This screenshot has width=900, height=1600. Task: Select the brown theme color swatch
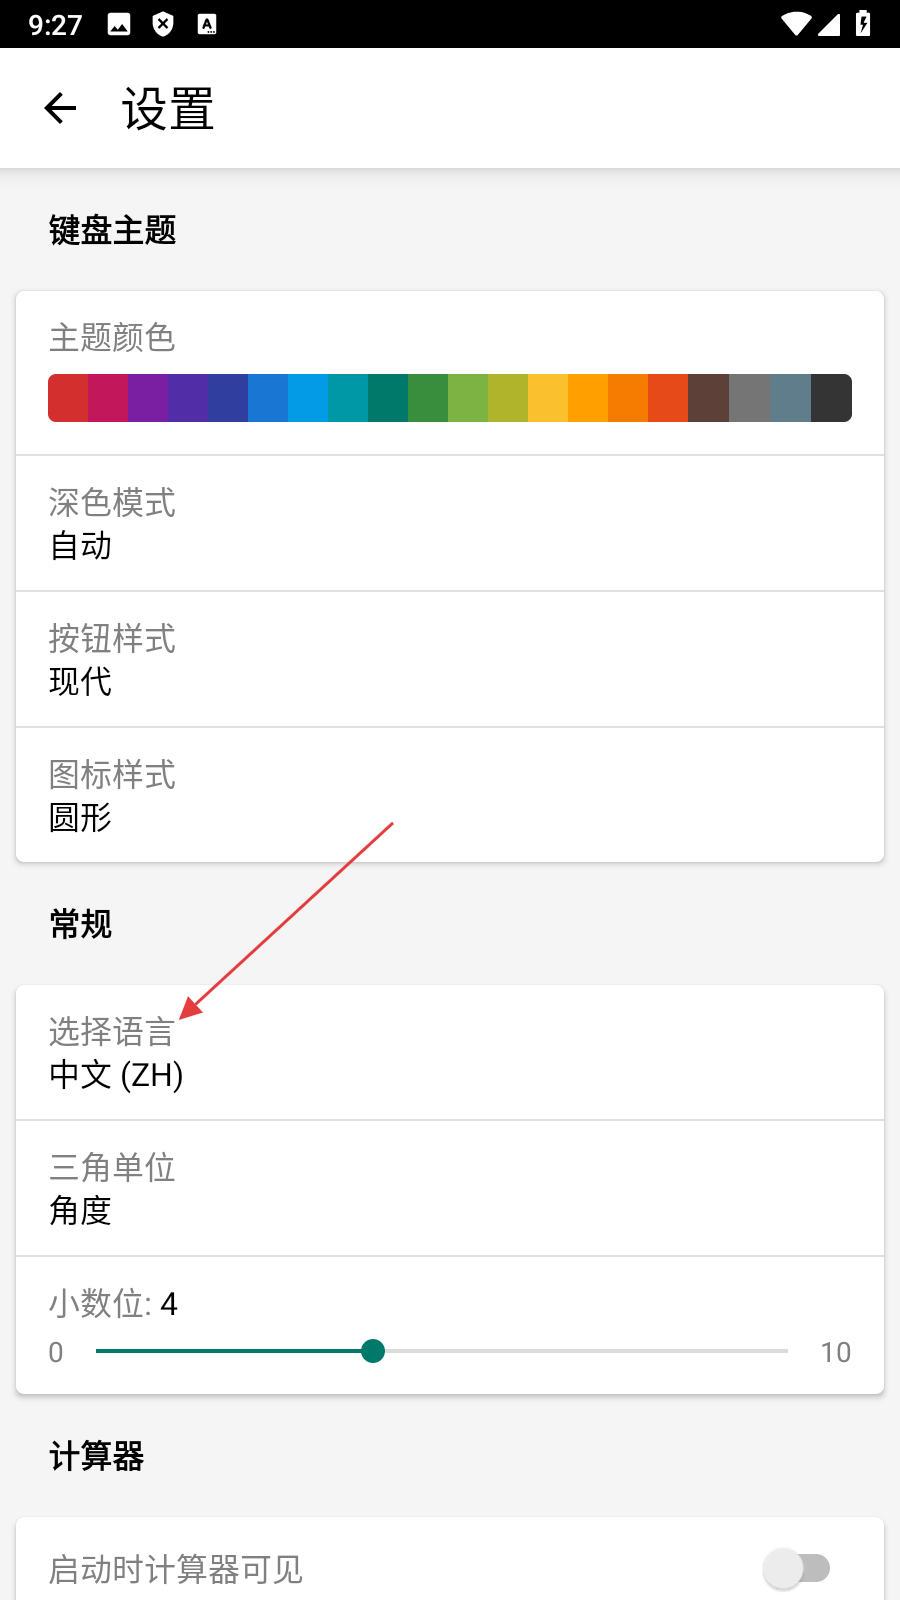[x=708, y=398]
